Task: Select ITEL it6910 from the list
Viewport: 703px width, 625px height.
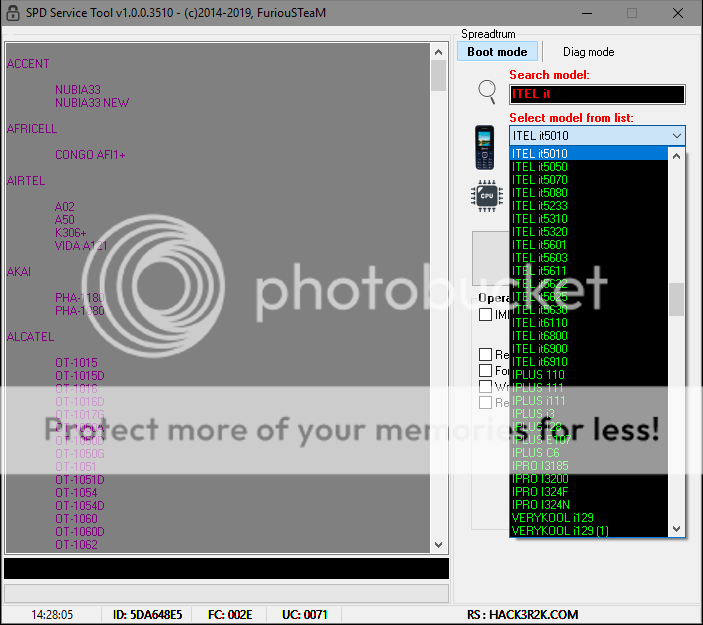Action: 589,362
